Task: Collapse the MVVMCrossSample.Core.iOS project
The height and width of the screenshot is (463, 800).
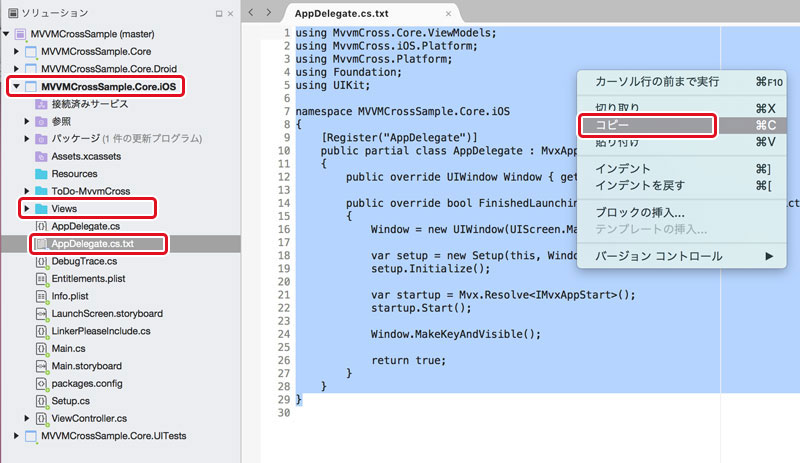Action: click(x=16, y=86)
